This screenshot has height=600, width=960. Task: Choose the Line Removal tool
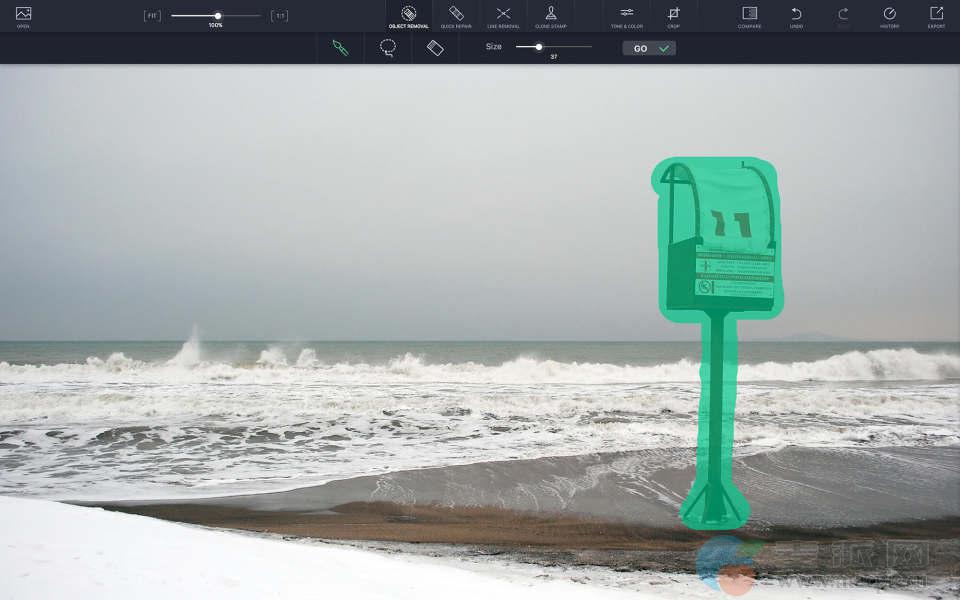coord(503,15)
